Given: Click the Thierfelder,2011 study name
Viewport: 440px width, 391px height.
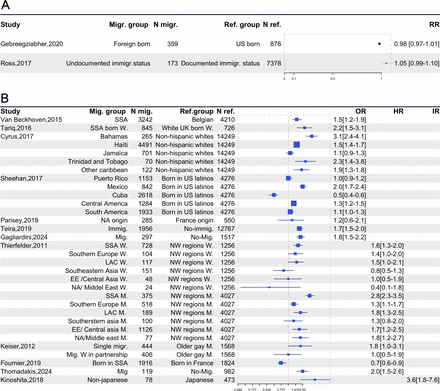Looking at the screenshot, I should (x=24, y=246).
